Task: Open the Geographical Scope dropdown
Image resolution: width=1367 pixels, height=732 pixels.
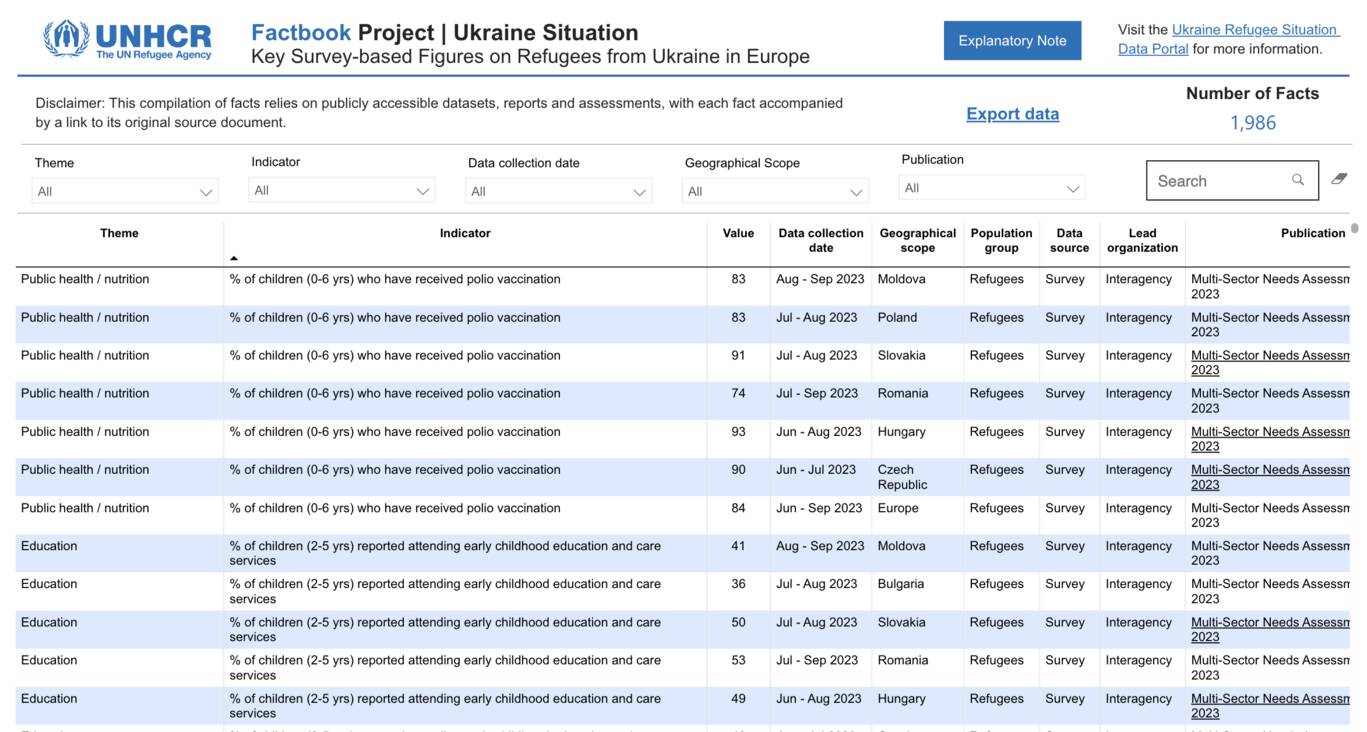Action: point(775,191)
